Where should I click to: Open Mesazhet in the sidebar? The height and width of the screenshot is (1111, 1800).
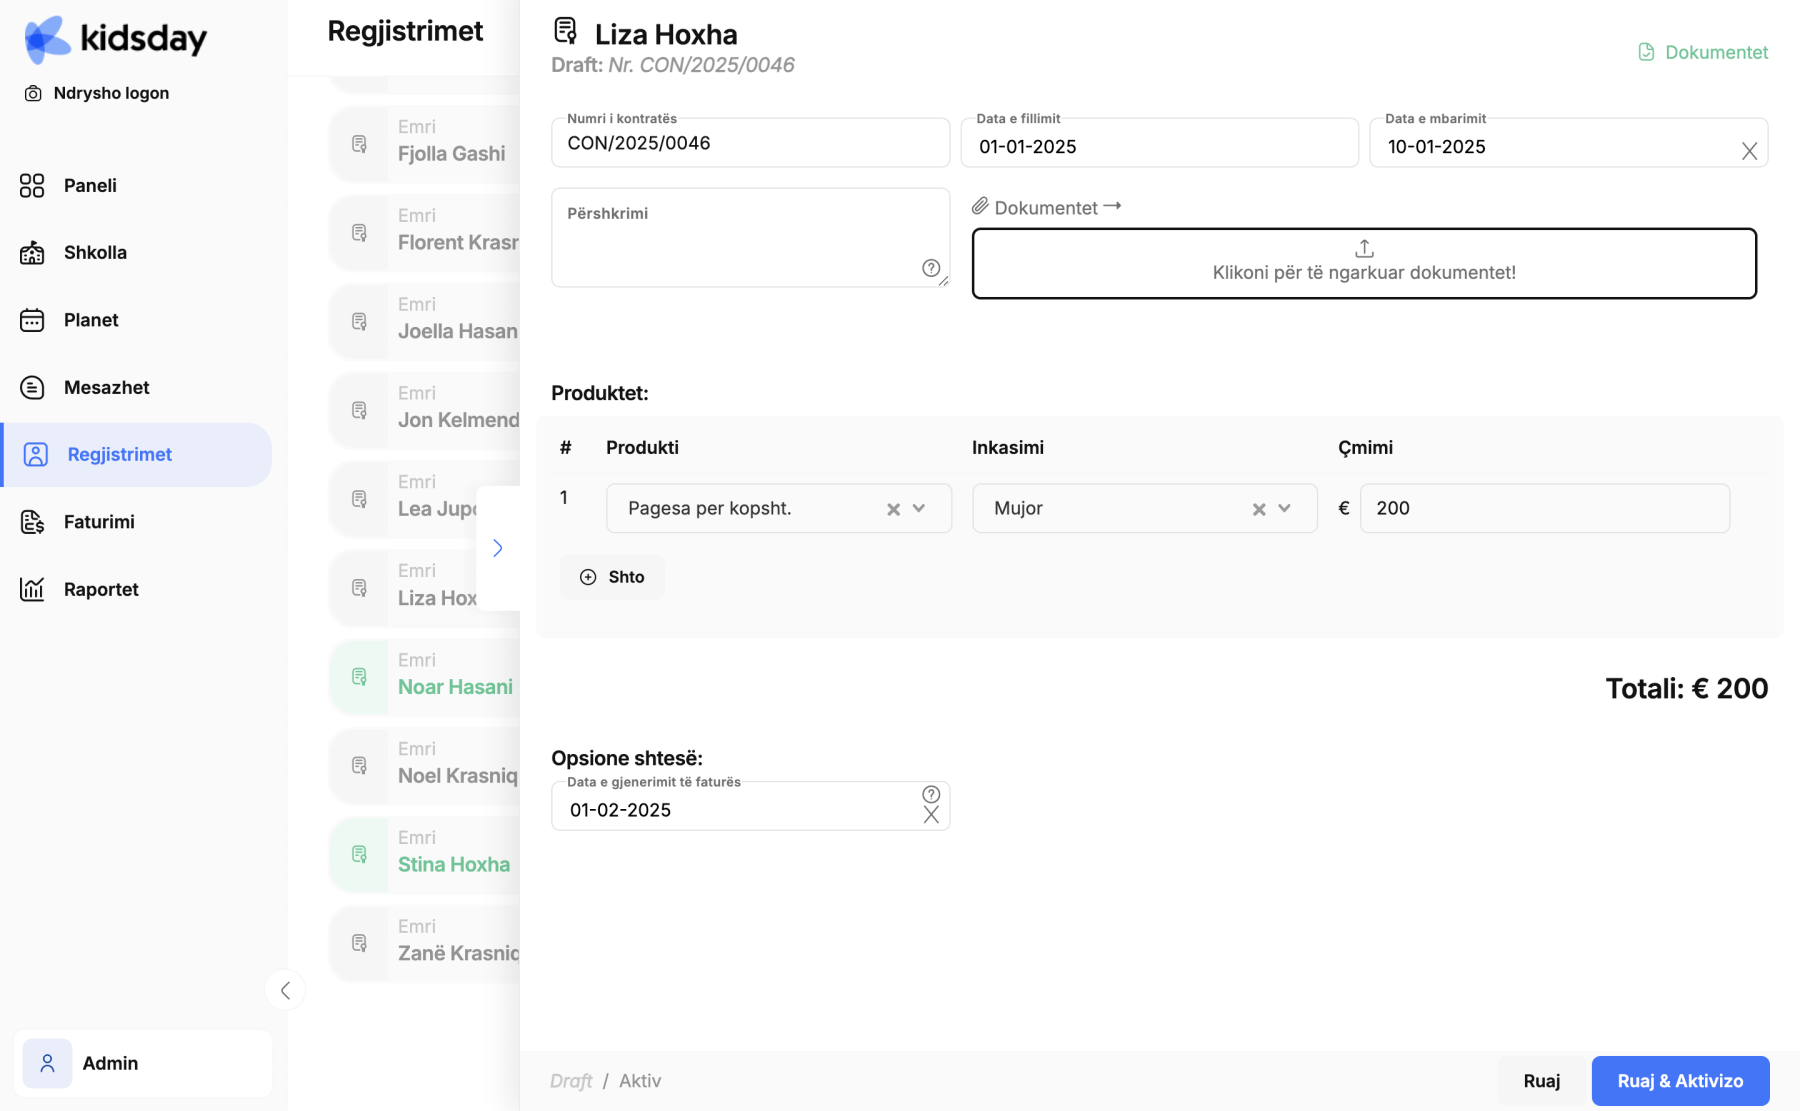click(106, 387)
